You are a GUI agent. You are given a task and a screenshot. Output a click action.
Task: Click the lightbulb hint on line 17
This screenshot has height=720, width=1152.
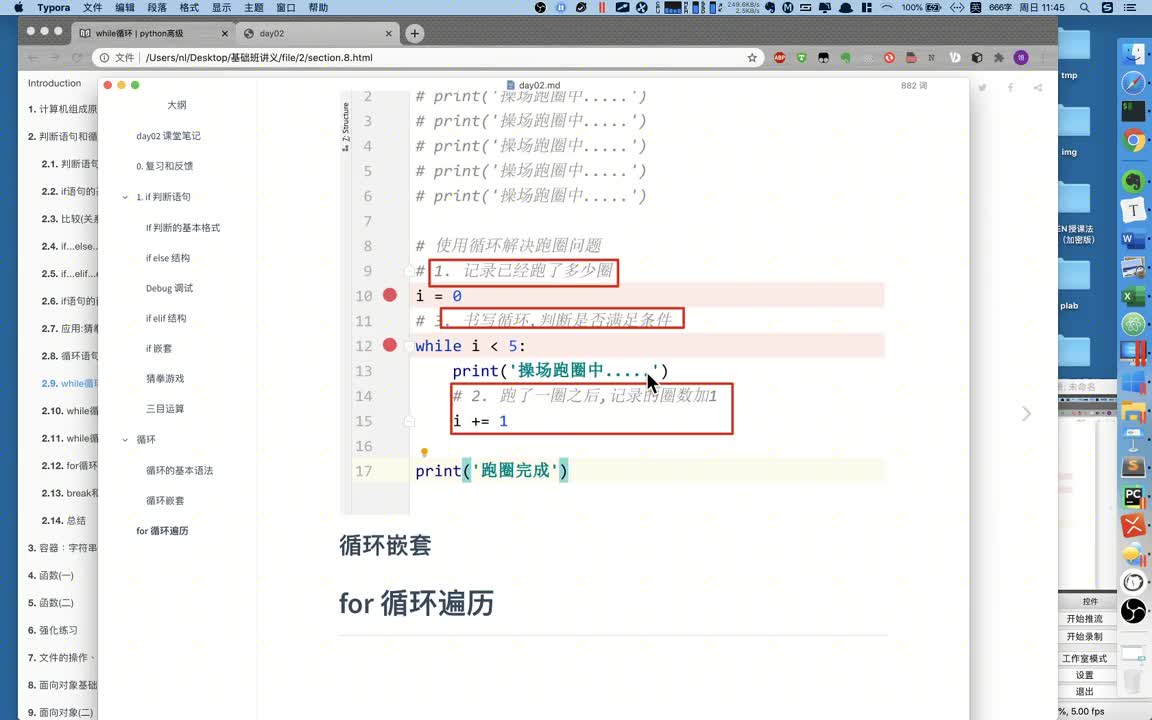click(x=424, y=452)
